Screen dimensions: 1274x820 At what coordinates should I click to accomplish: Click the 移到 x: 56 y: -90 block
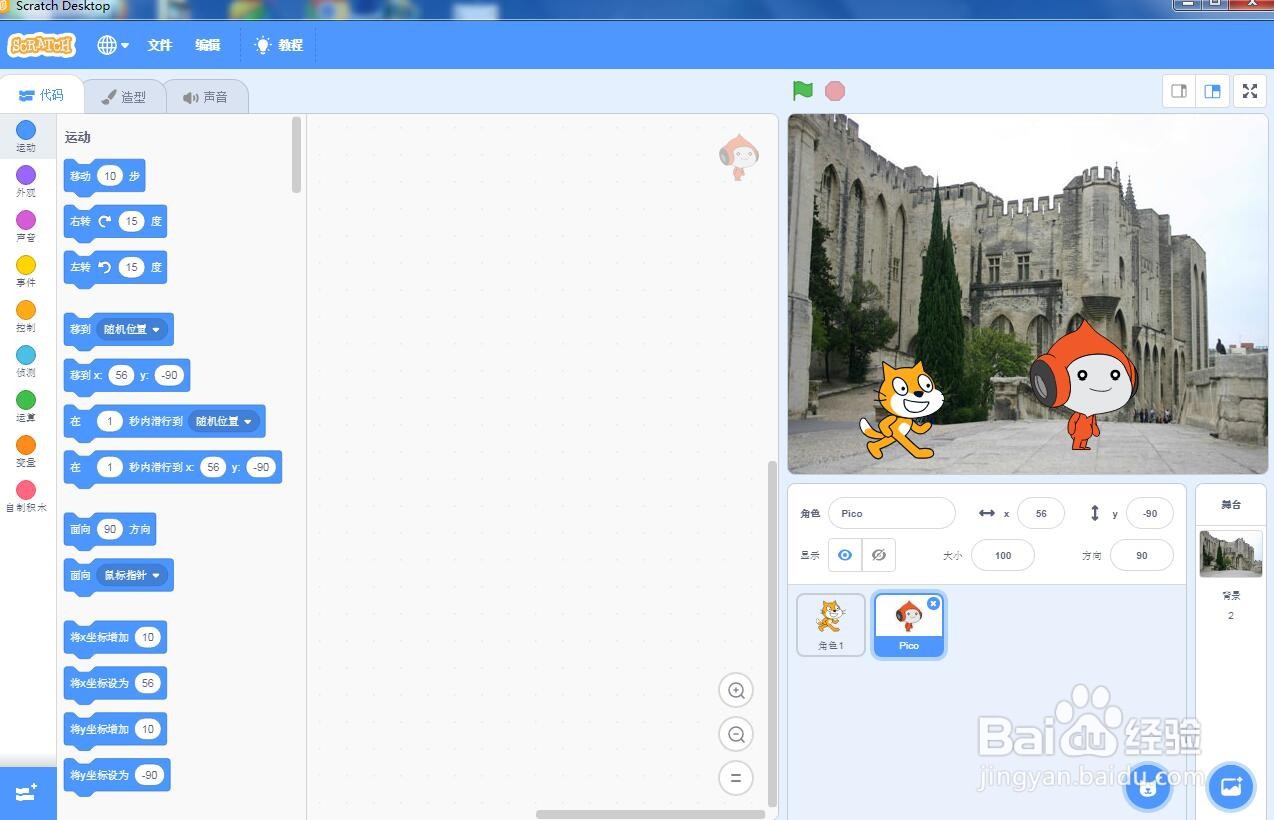(x=126, y=375)
